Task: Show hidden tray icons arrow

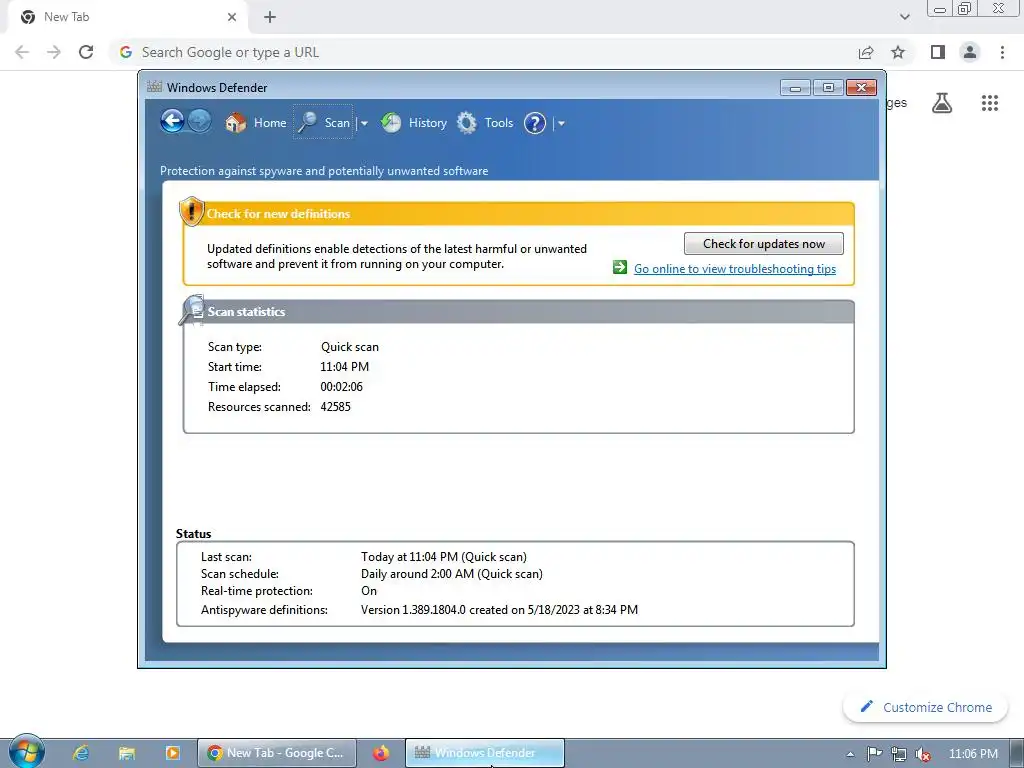Action: [850, 754]
